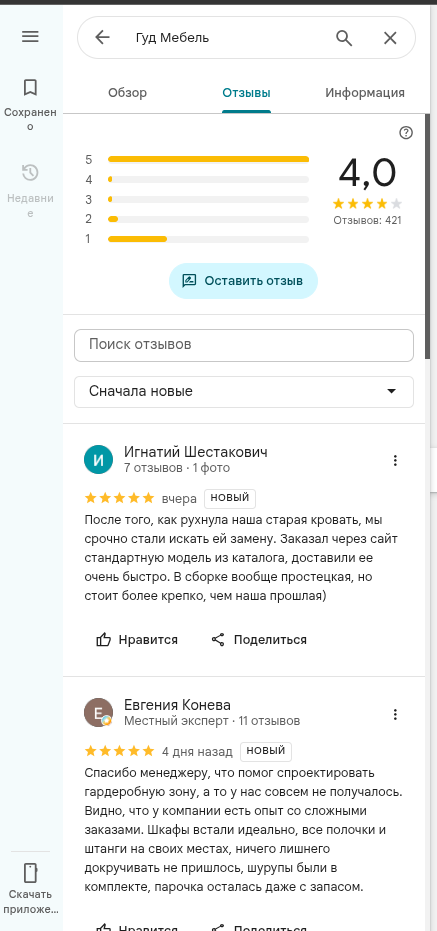Click 'Местный эксперт · 11 отзывов' text

(x=211, y=721)
